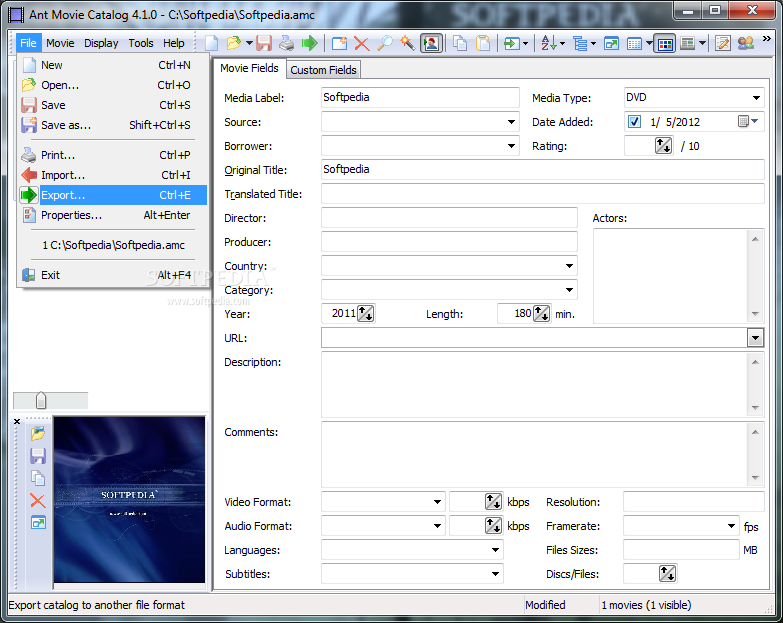Click the stretch list window toolbar icon

click(x=612, y=43)
